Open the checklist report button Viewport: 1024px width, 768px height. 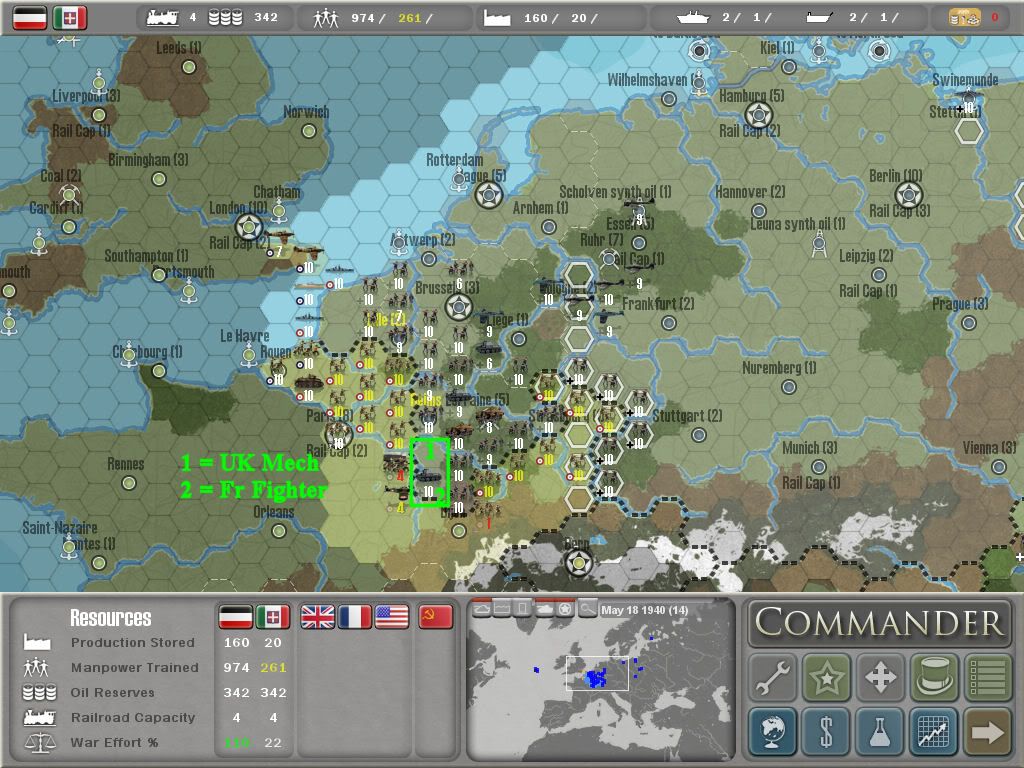click(987, 678)
